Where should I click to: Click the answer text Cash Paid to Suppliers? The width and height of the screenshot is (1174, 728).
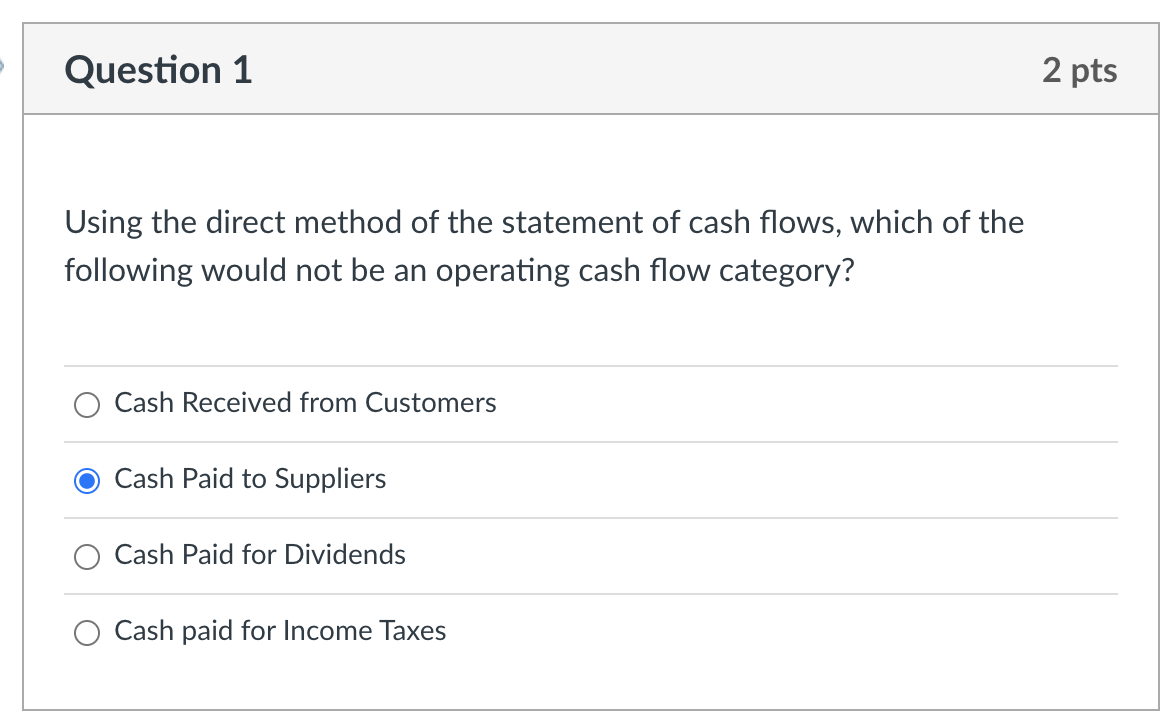point(250,480)
